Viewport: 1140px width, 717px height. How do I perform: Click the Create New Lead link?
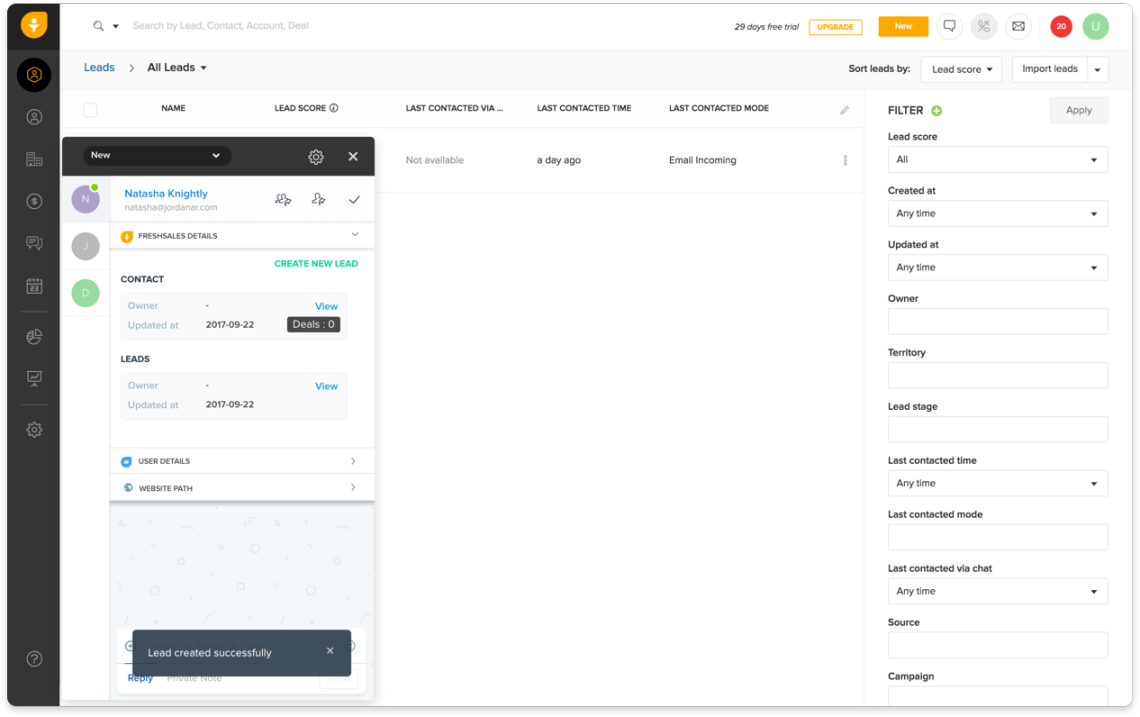[316, 264]
